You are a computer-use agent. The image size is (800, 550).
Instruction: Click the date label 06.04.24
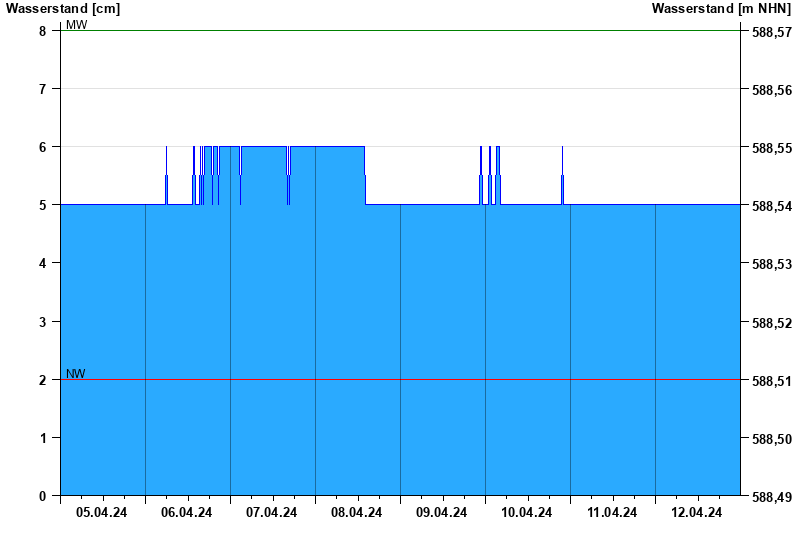click(x=186, y=513)
